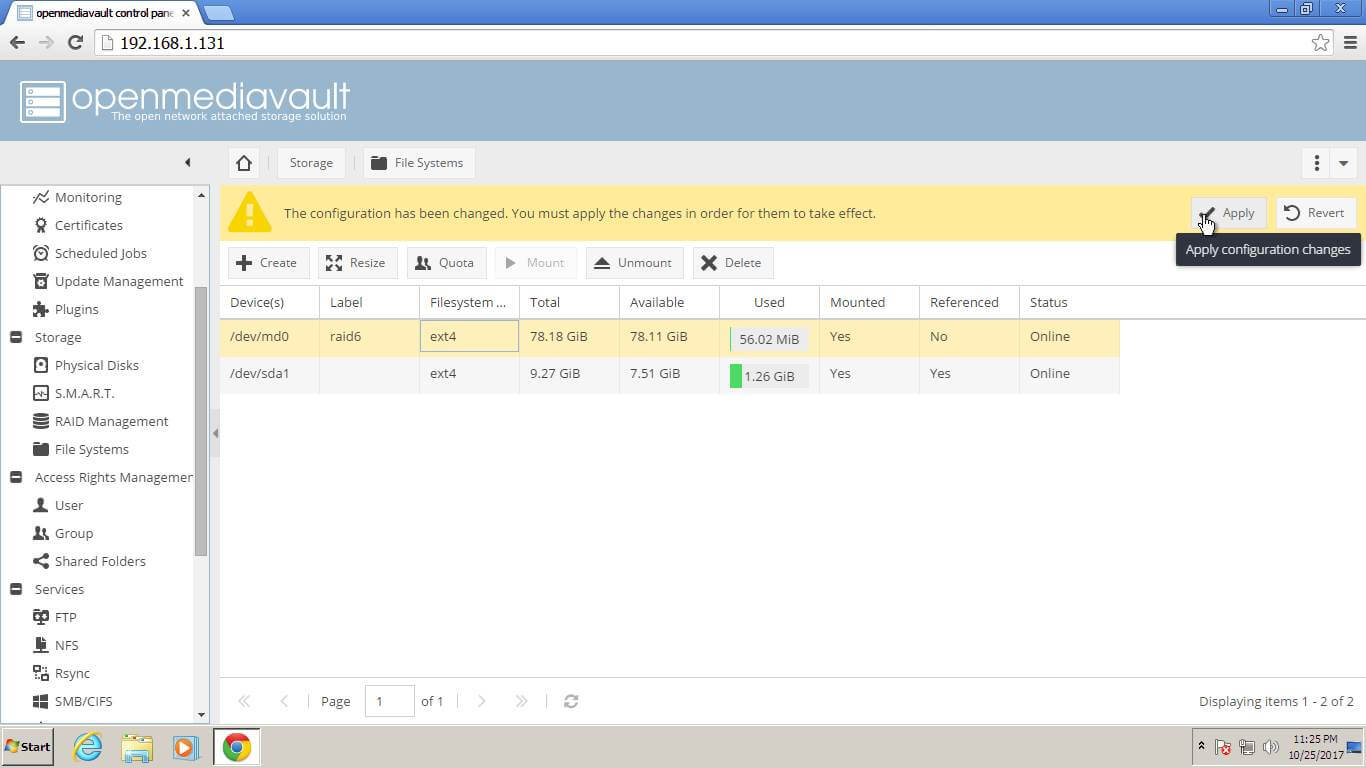Collapse the navigation sidebar arrow
Viewport: 1366px width, 768px height.
coord(188,163)
